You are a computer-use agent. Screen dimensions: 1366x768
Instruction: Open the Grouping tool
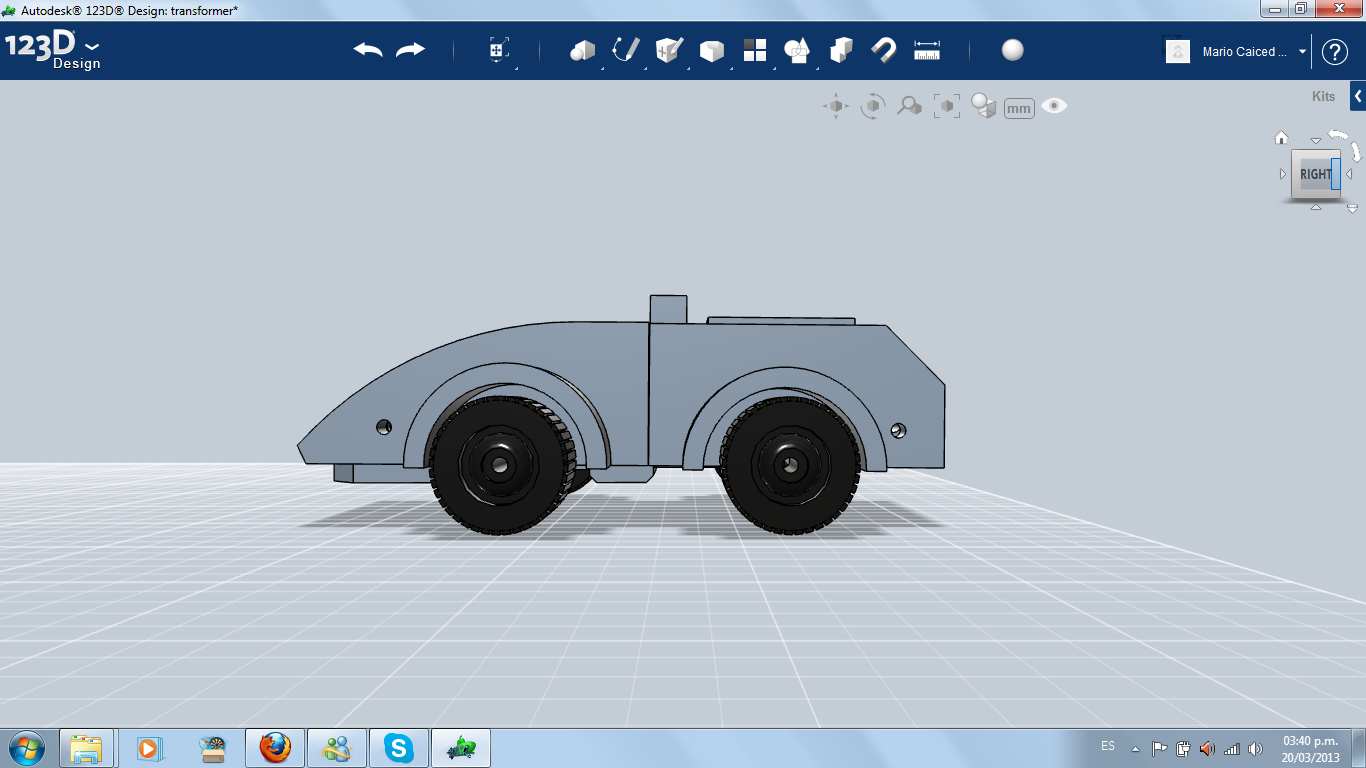(x=797, y=50)
